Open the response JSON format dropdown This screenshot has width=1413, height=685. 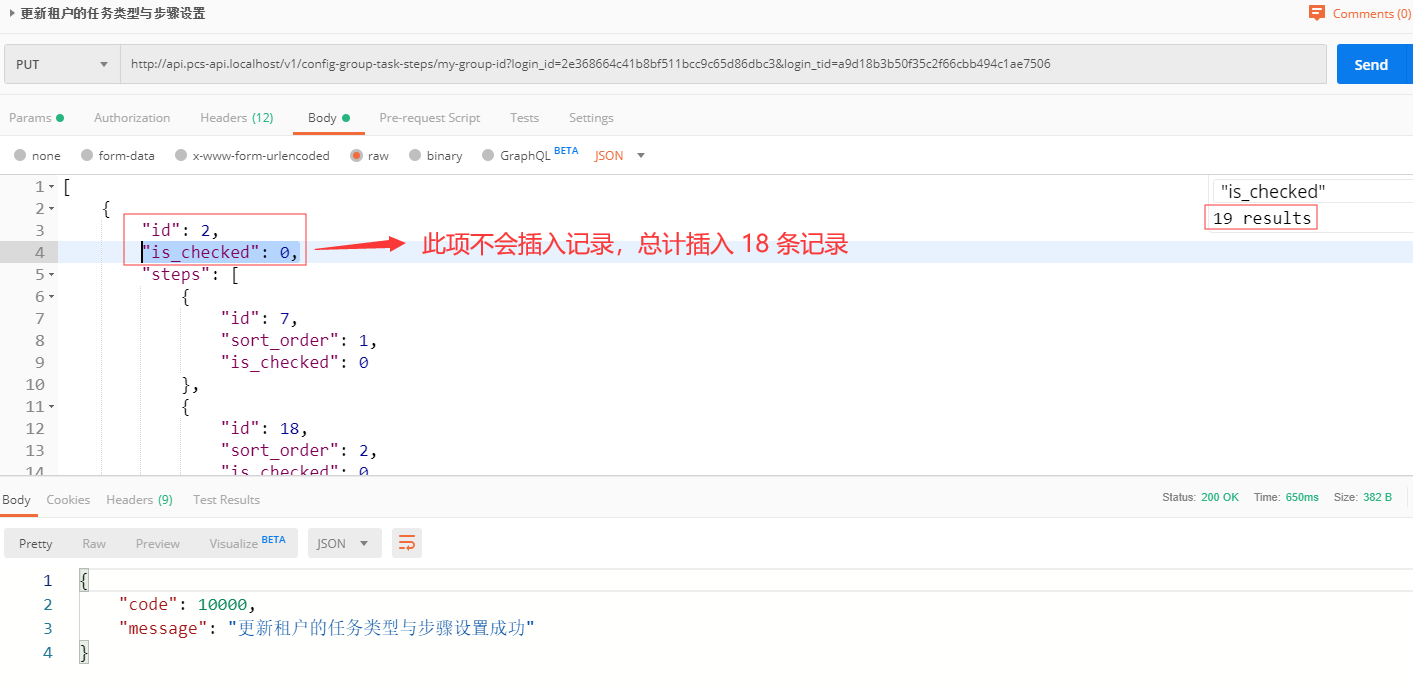pyautogui.click(x=344, y=543)
